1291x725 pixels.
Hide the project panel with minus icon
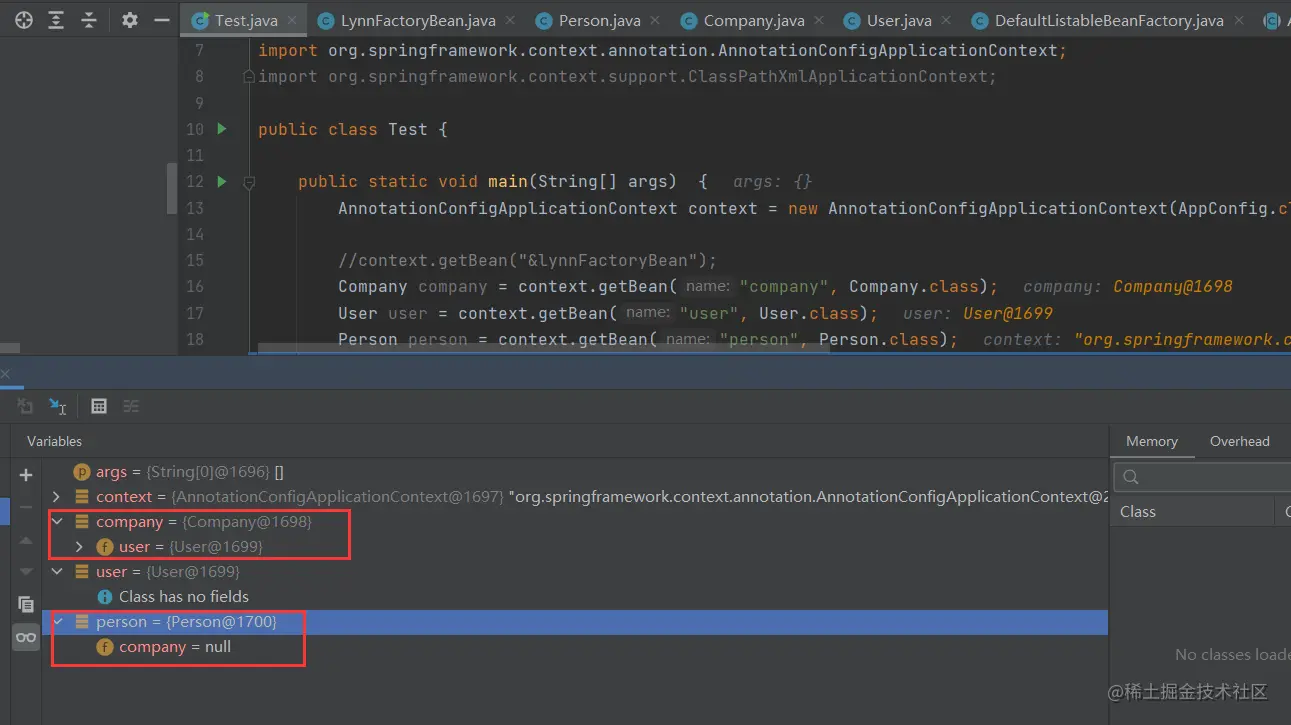point(161,20)
